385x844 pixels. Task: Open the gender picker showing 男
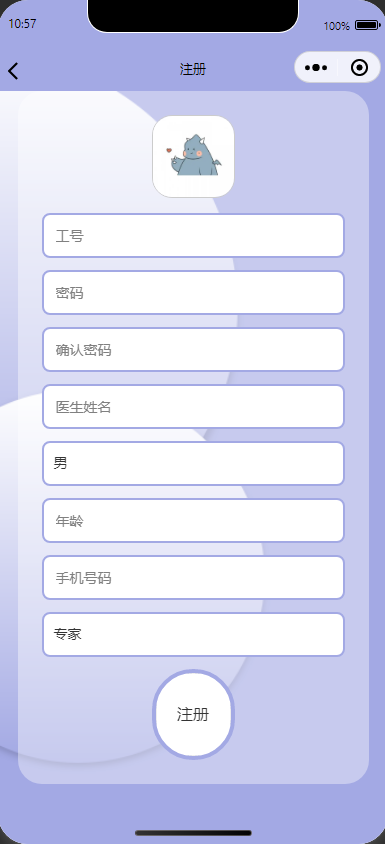click(x=193, y=463)
